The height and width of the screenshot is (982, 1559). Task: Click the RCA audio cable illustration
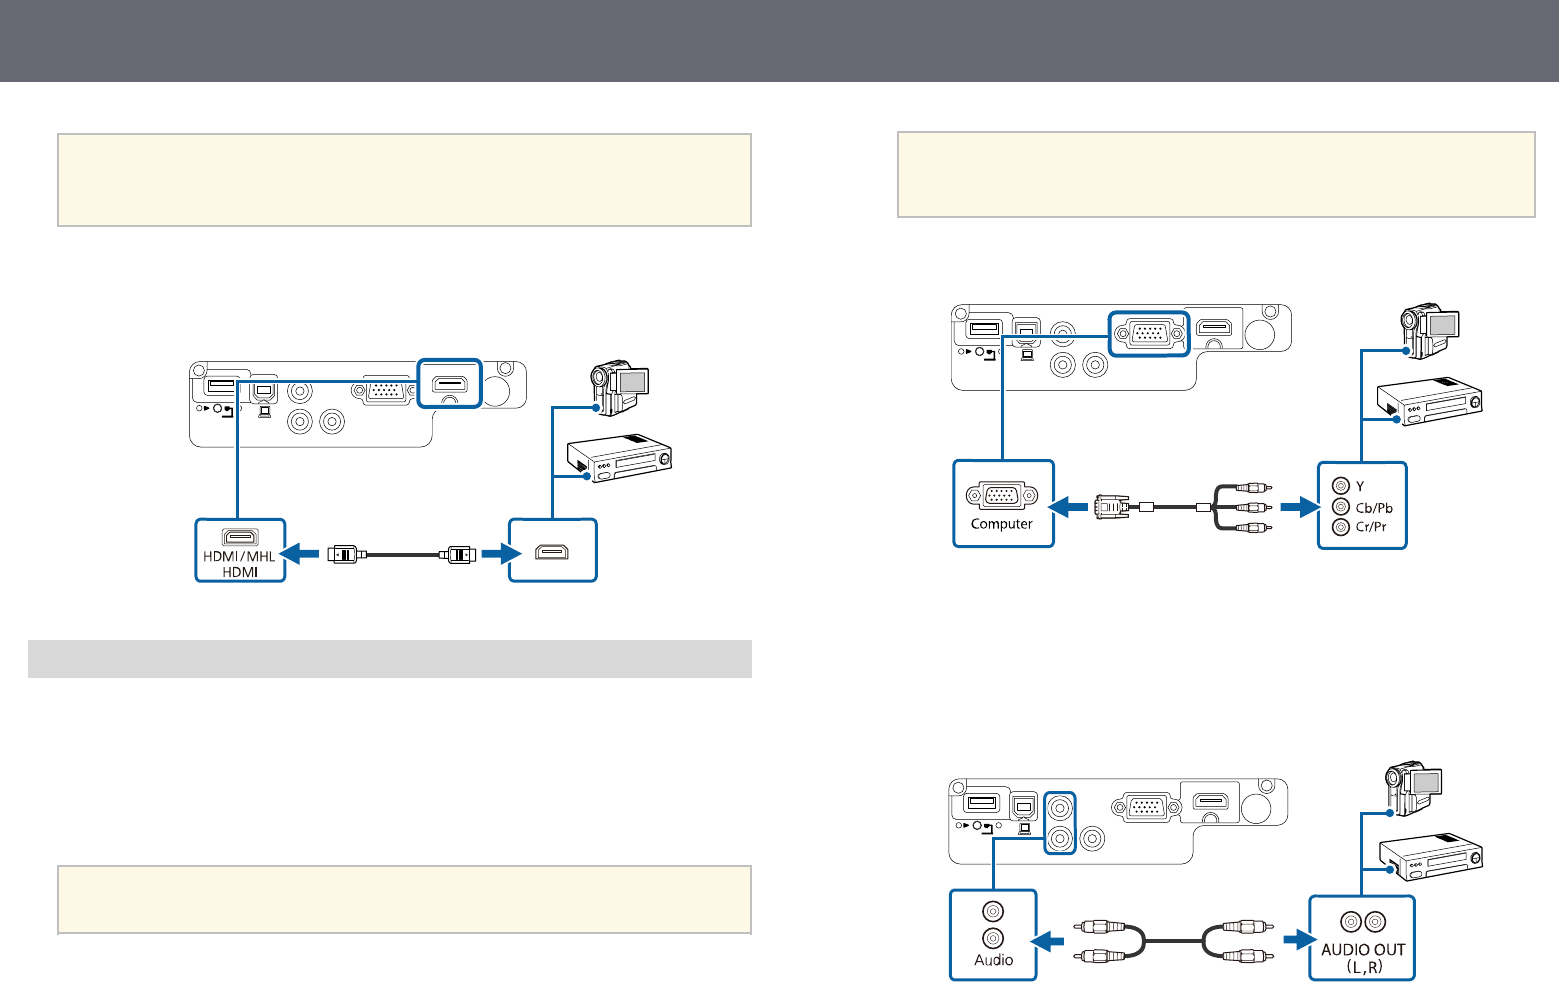coord(1174,940)
